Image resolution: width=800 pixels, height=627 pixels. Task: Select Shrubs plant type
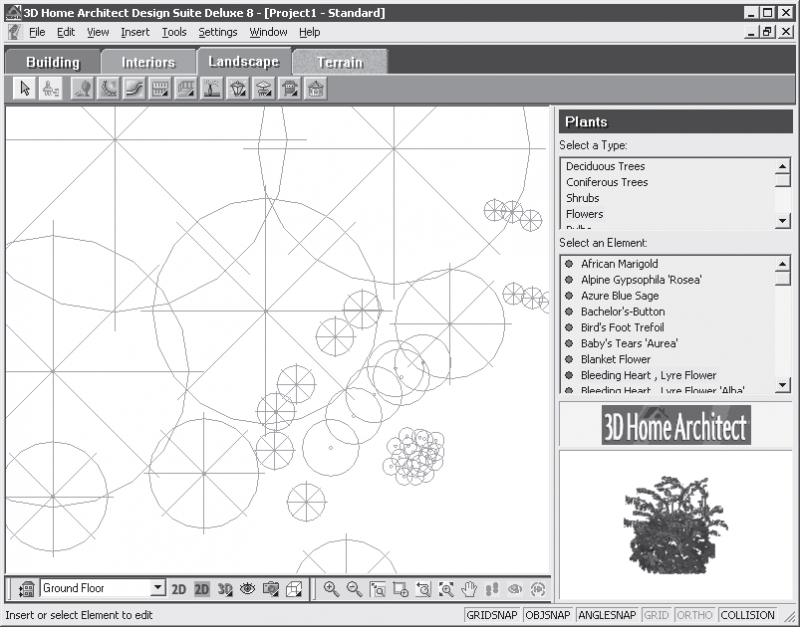[582, 198]
